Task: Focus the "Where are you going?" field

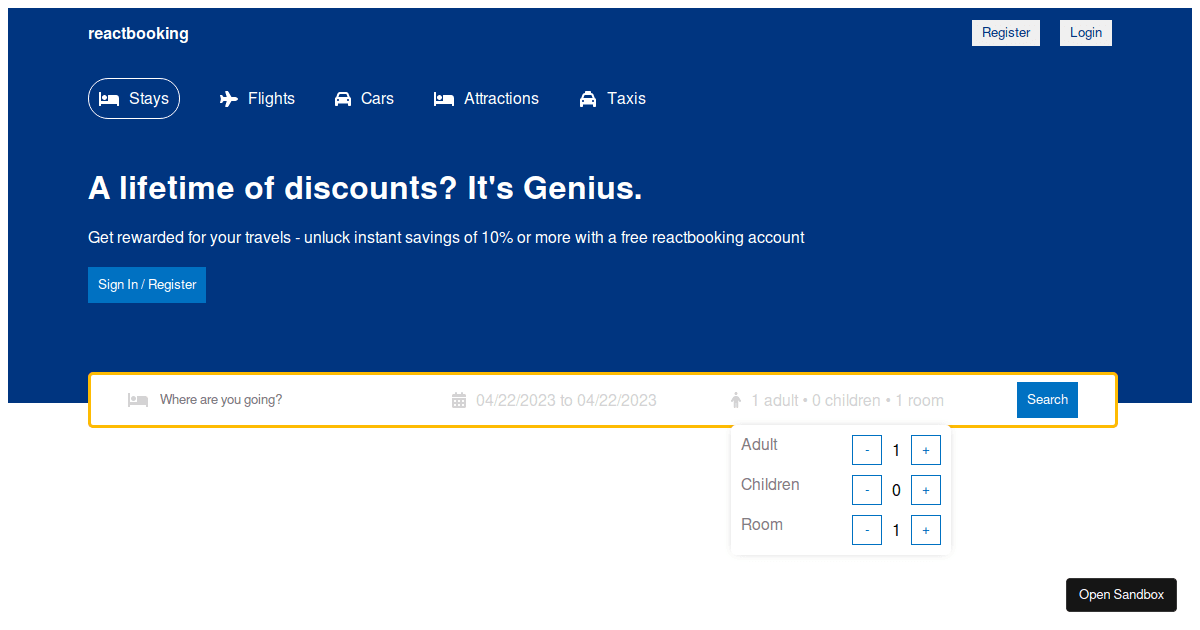Action: tap(280, 400)
